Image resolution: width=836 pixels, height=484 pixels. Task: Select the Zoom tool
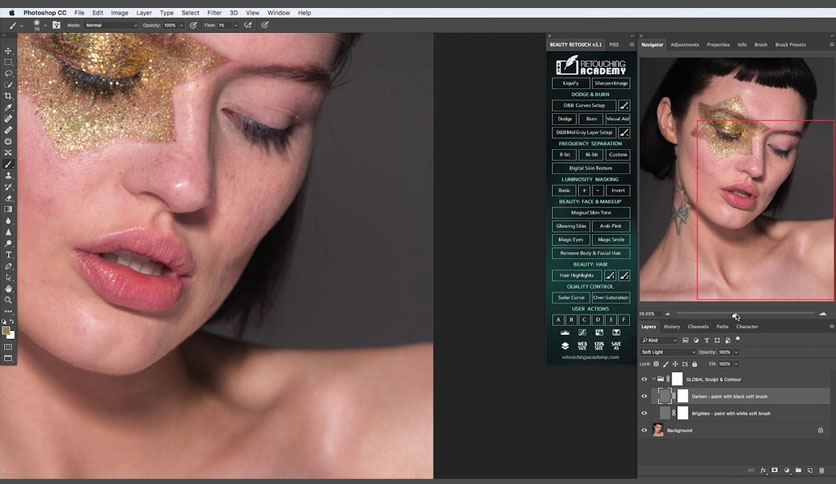pos(8,300)
